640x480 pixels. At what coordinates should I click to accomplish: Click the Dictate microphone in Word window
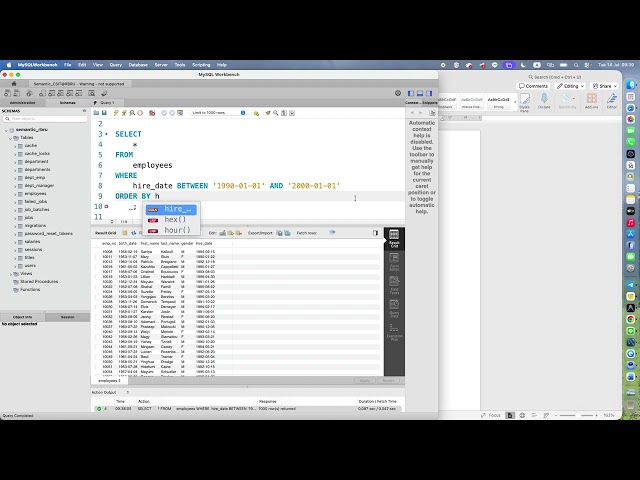[544, 100]
